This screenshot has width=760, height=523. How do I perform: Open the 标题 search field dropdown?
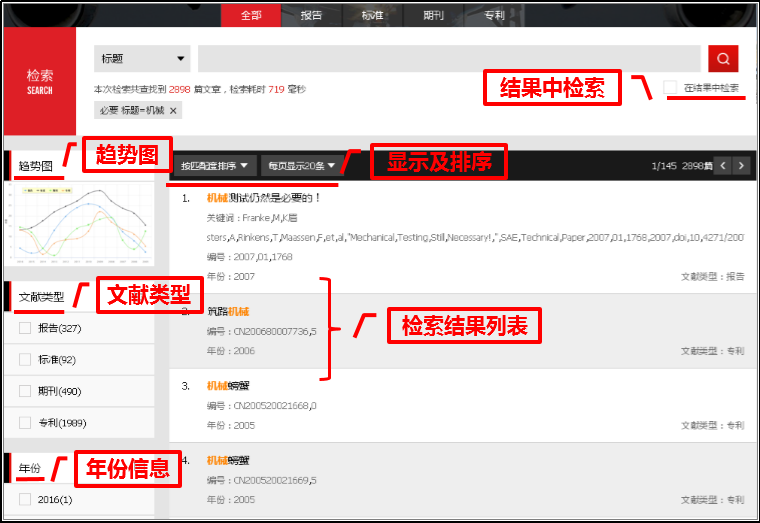pyautogui.click(x=142, y=59)
